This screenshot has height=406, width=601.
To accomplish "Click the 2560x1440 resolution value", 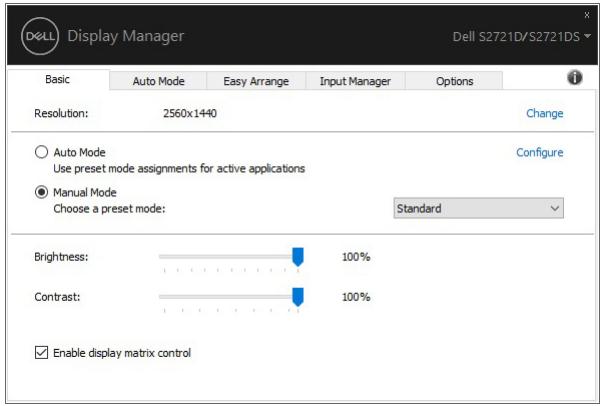I will click(190, 113).
